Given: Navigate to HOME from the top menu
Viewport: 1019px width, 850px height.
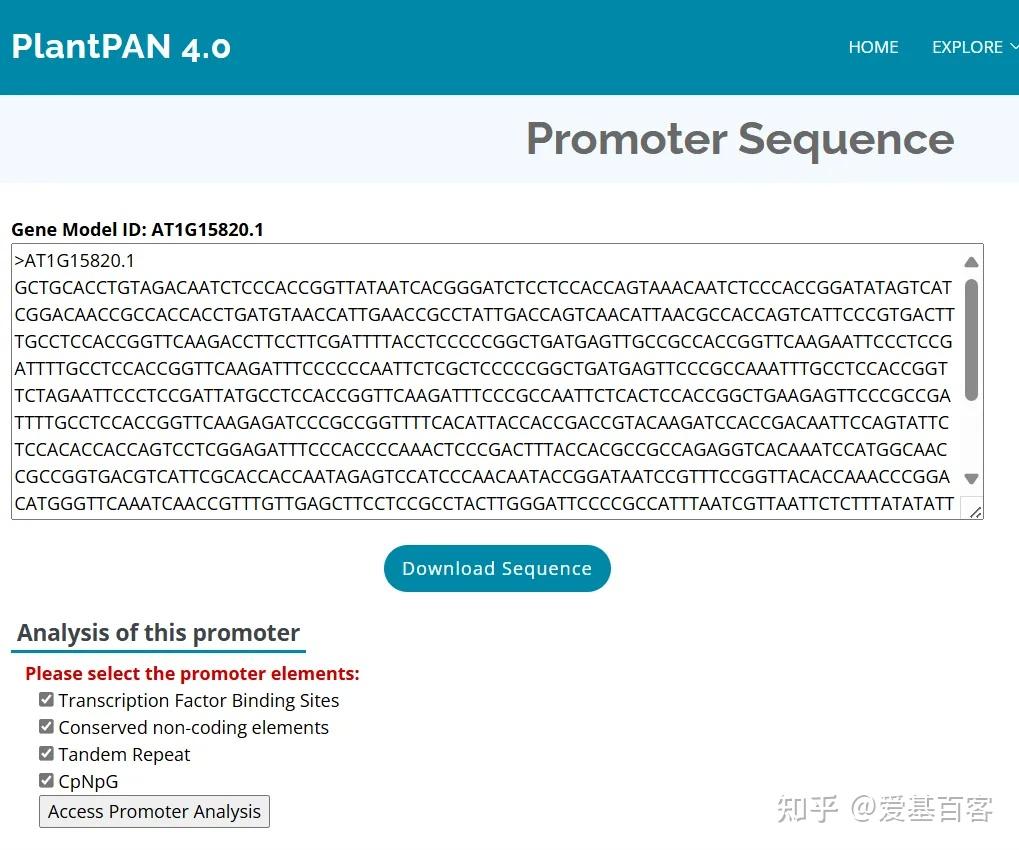Looking at the screenshot, I should (872, 46).
